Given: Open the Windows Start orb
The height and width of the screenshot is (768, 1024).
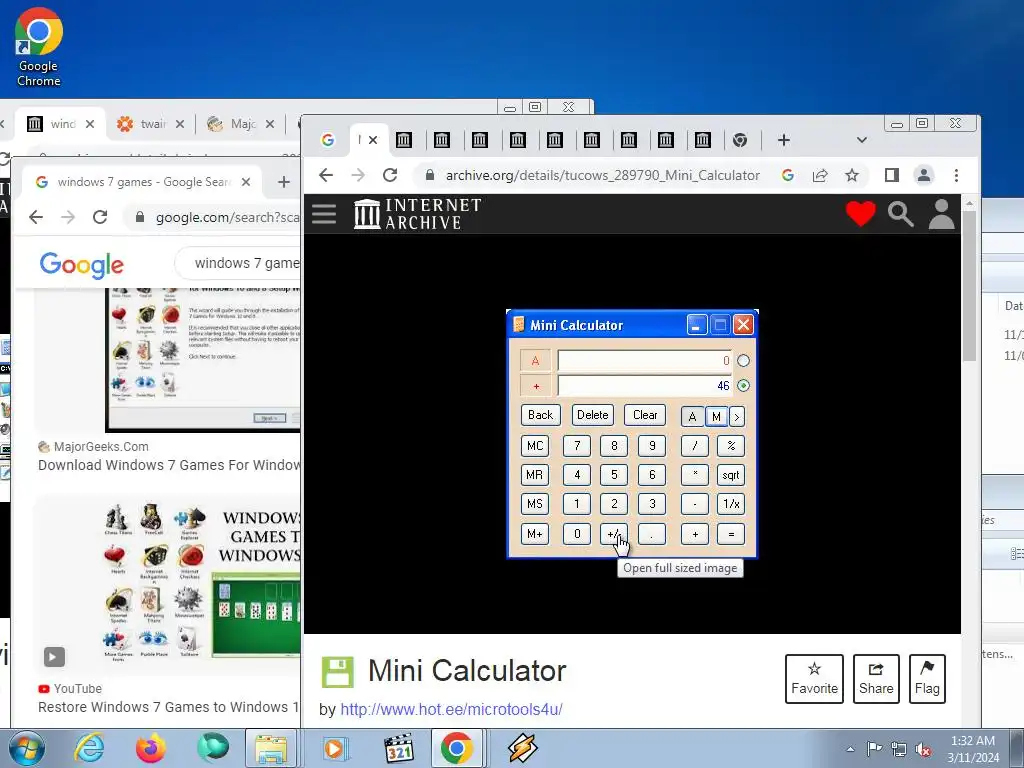Looking at the screenshot, I should pyautogui.click(x=27, y=748).
